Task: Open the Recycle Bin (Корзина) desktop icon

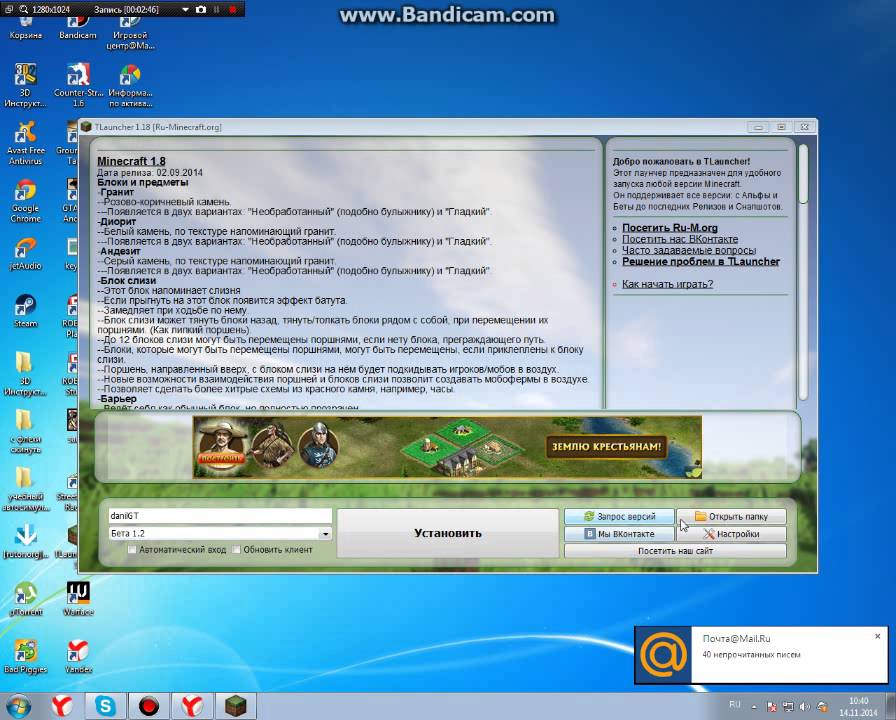Action: point(26,29)
